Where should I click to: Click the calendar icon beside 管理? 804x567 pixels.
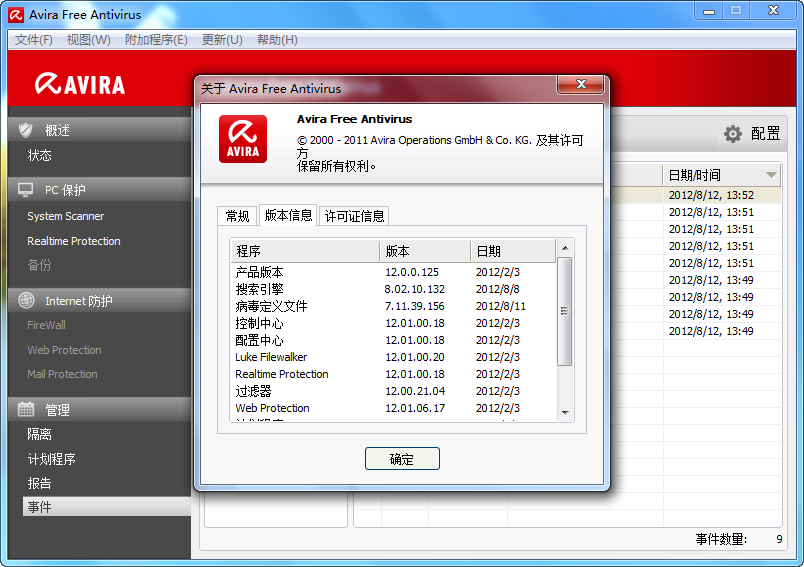(26, 410)
